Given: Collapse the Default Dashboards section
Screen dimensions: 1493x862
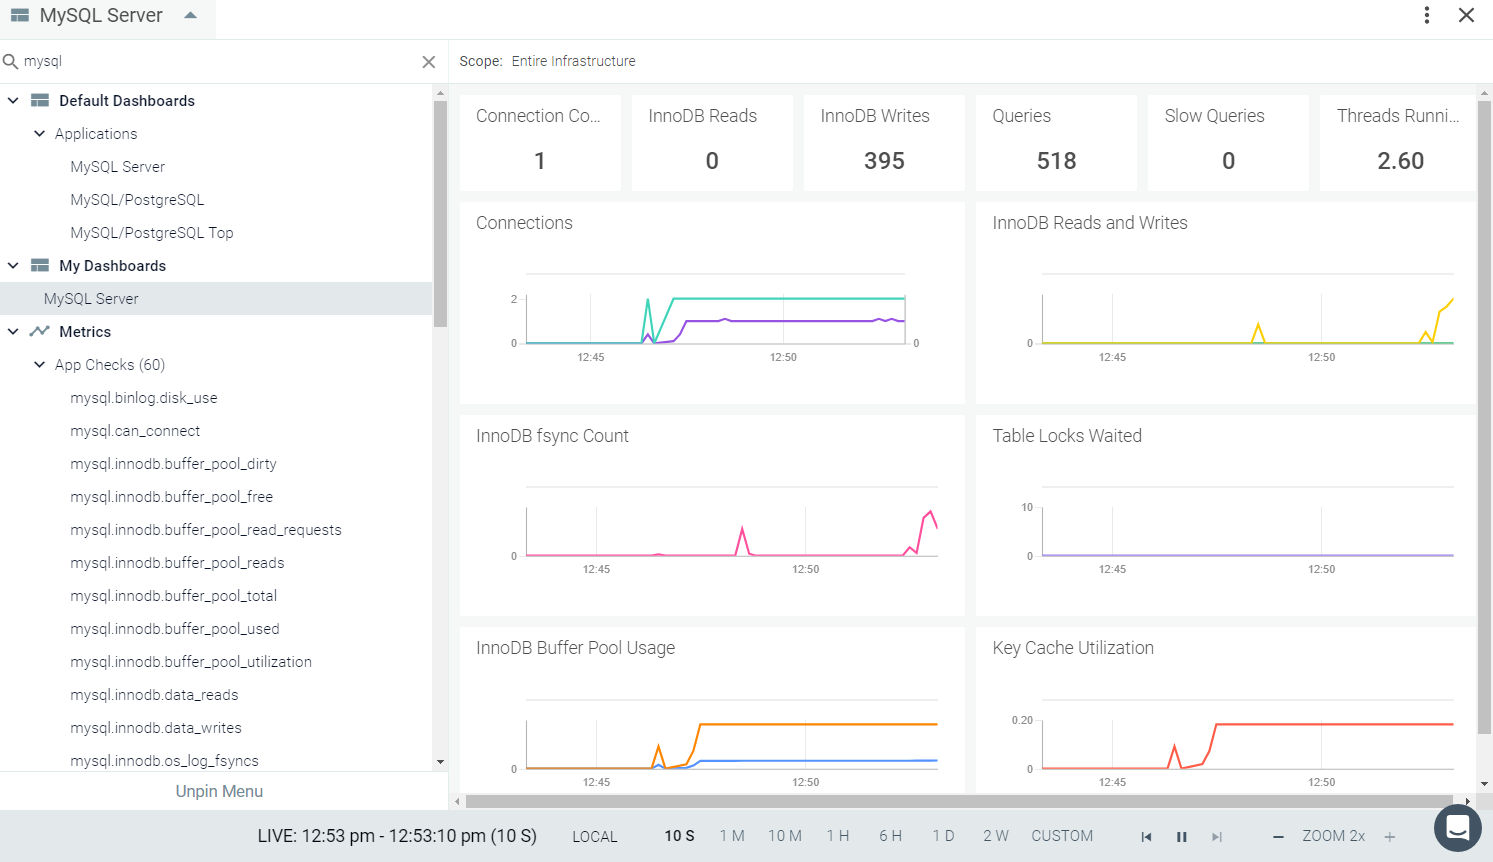Looking at the screenshot, I should (13, 100).
